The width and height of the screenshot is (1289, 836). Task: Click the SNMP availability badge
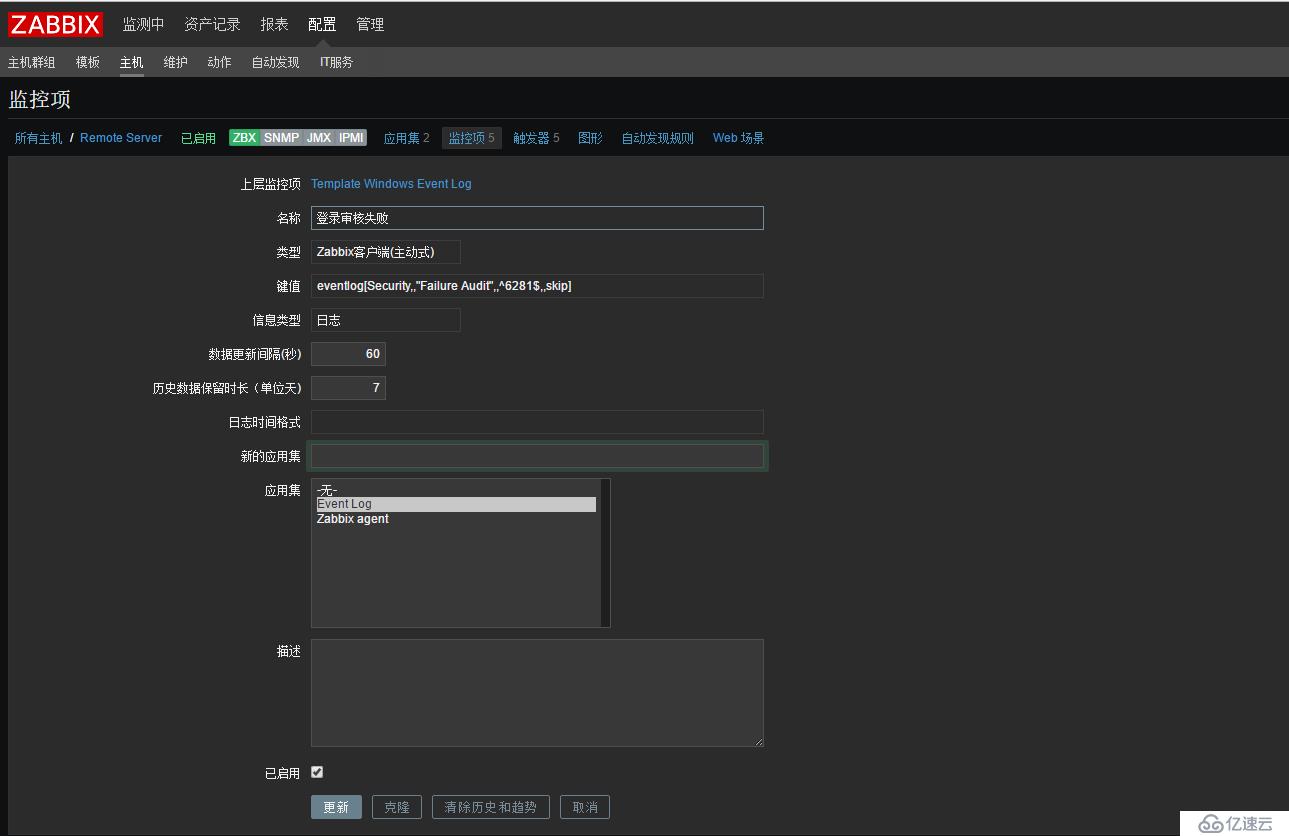pos(281,138)
